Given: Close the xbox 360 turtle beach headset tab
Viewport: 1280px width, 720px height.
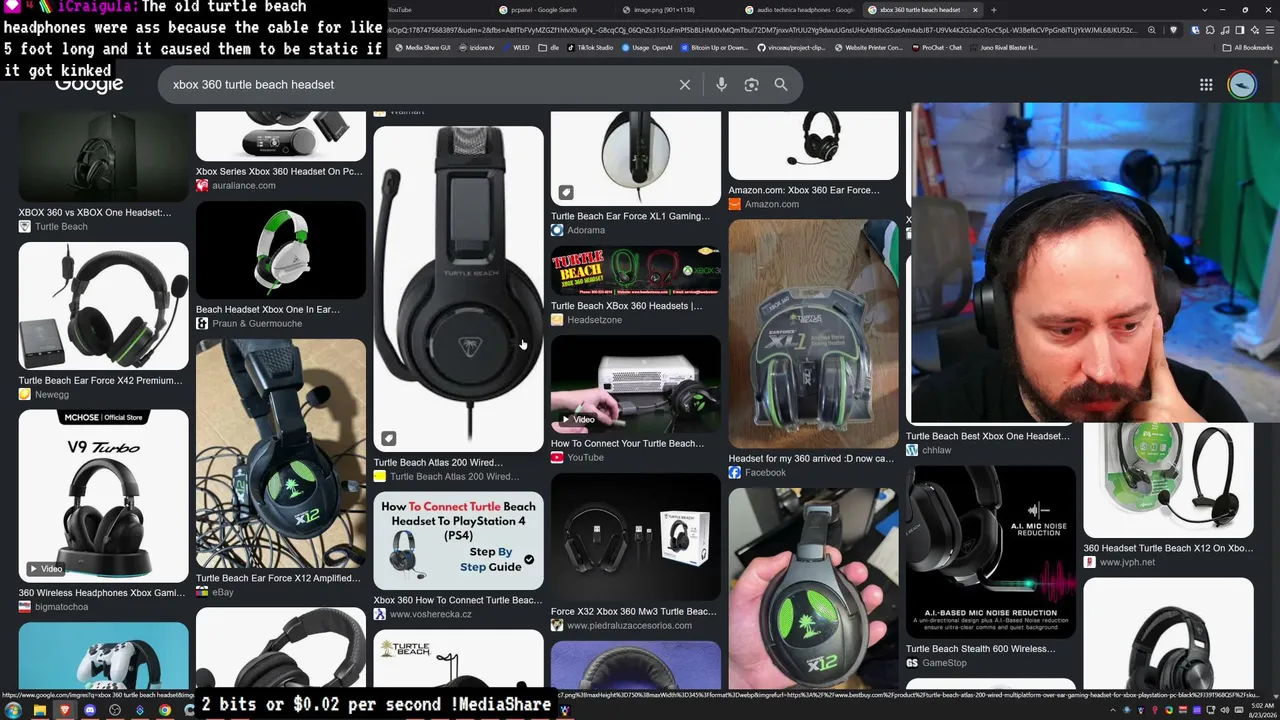Looking at the screenshot, I should click(975, 10).
